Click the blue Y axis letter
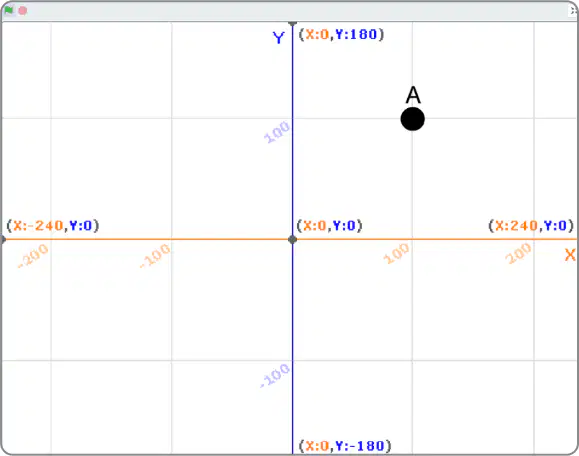Screen dimensions: 579x456 (x=279, y=38)
